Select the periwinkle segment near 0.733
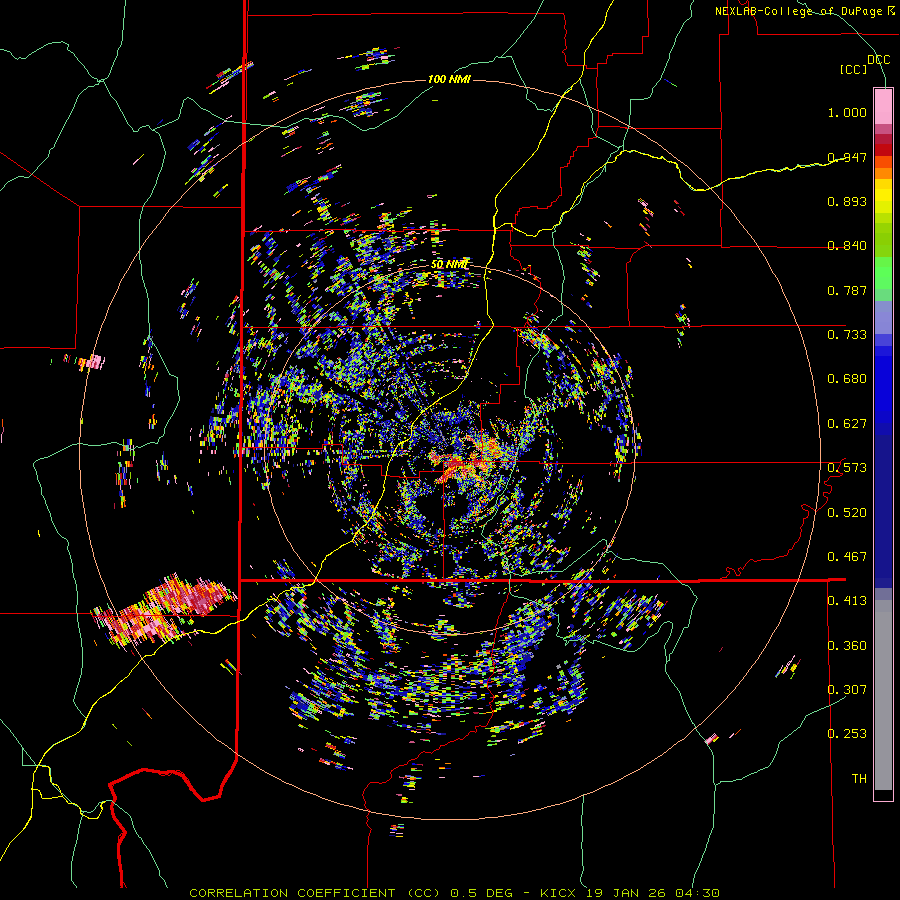The width and height of the screenshot is (900, 900). pos(883,318)
